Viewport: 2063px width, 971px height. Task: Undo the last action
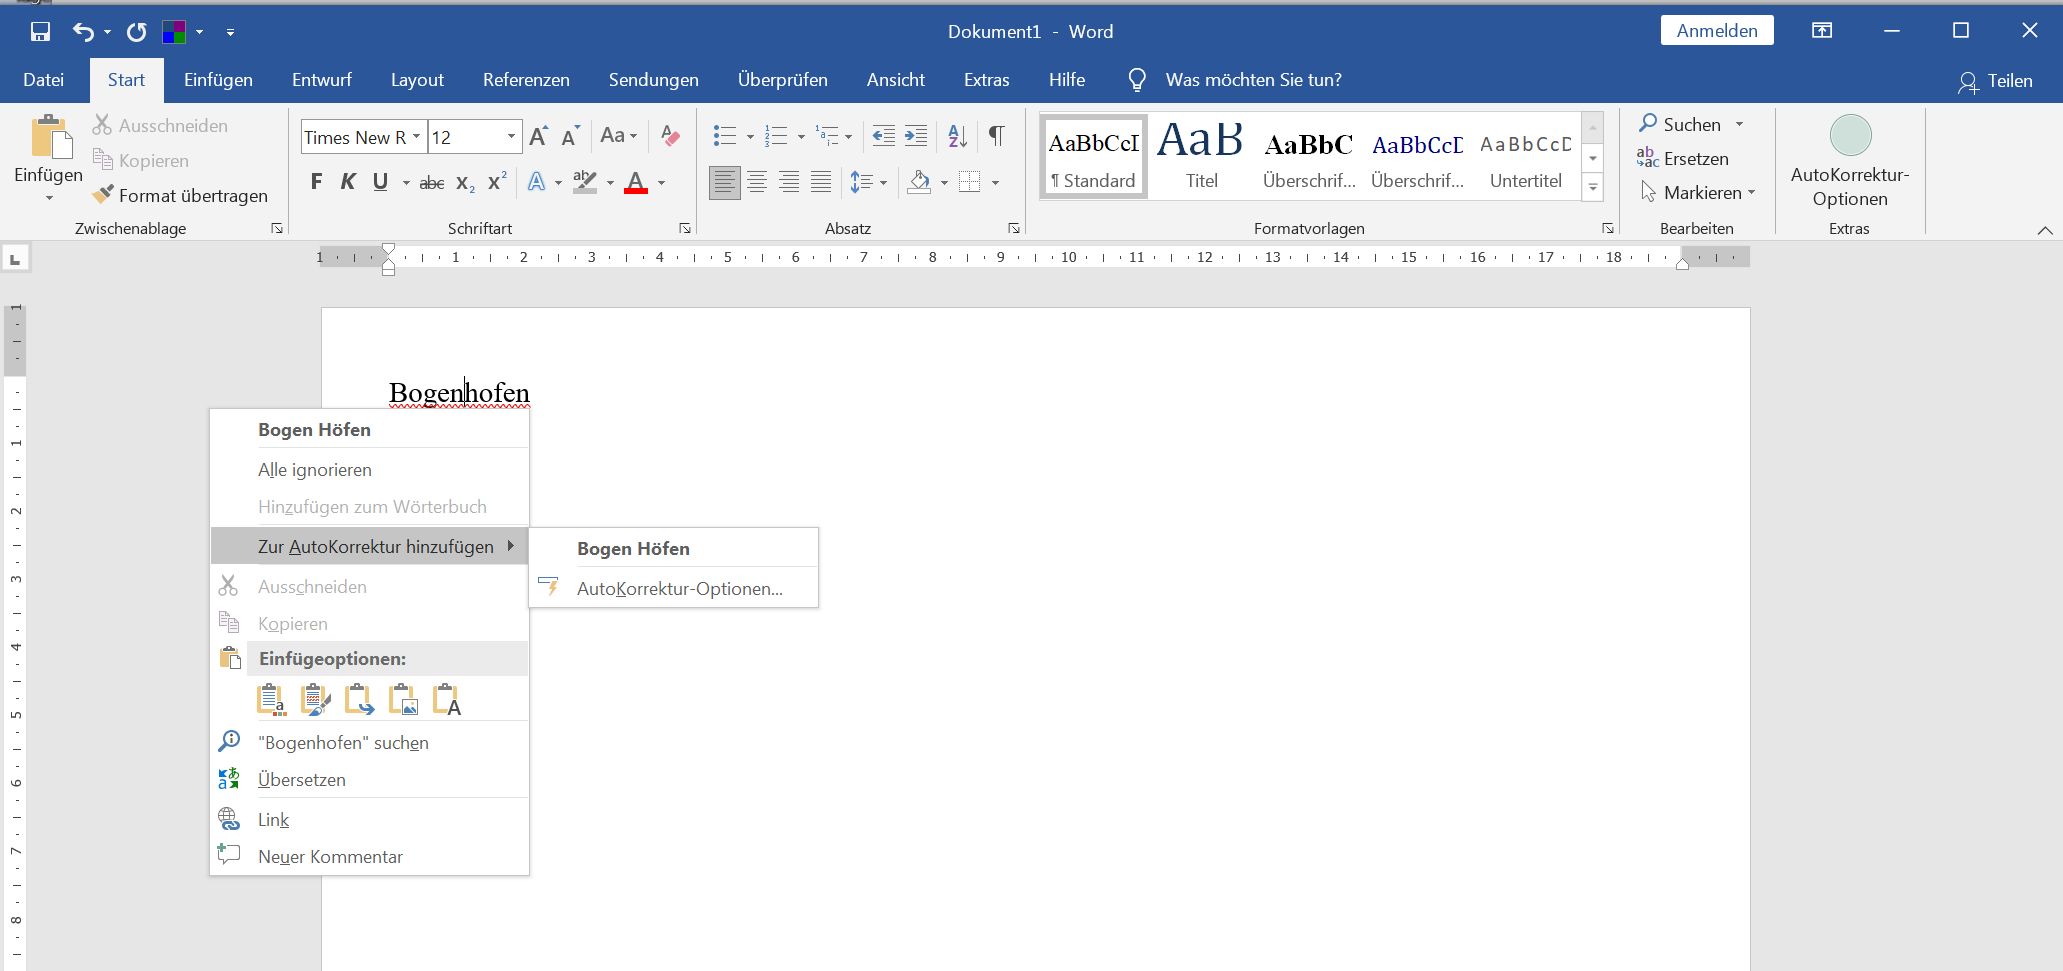(83, 31)
